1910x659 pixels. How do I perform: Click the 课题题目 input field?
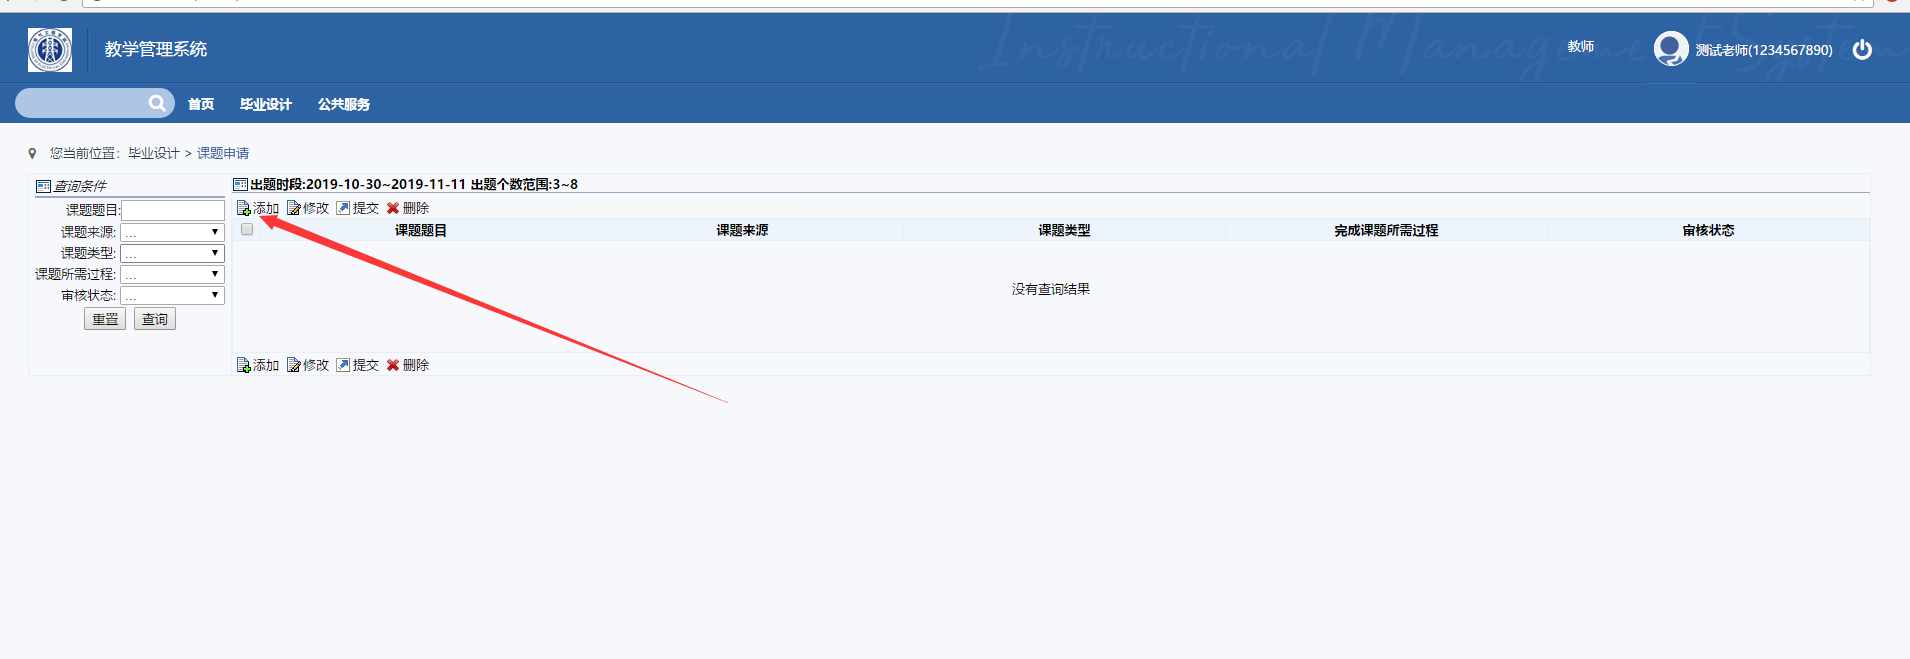(x=173, y=210)
